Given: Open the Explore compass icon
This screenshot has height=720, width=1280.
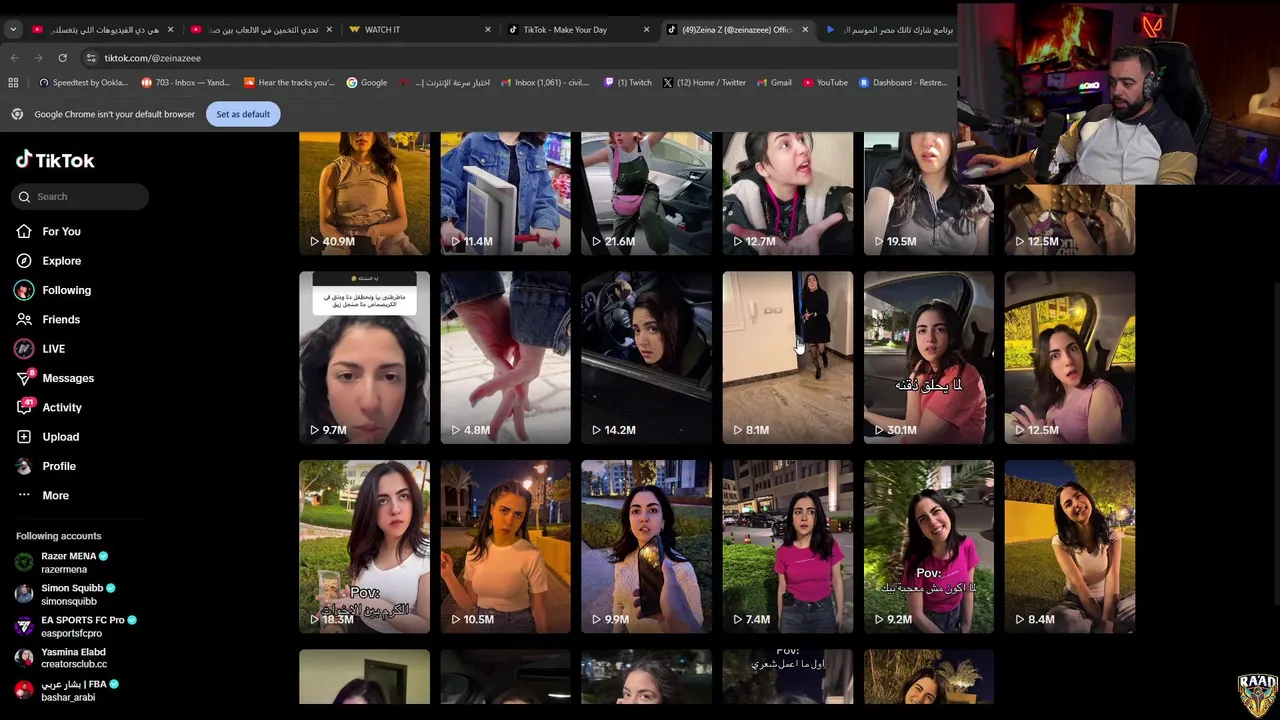Looking at the screenshot, I should [24, 261].
